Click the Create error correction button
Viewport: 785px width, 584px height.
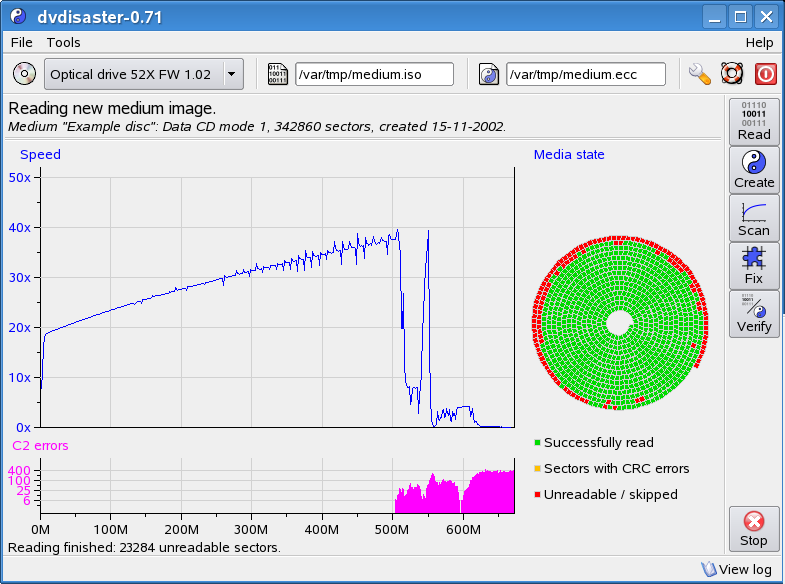click(x=754, y=170)
